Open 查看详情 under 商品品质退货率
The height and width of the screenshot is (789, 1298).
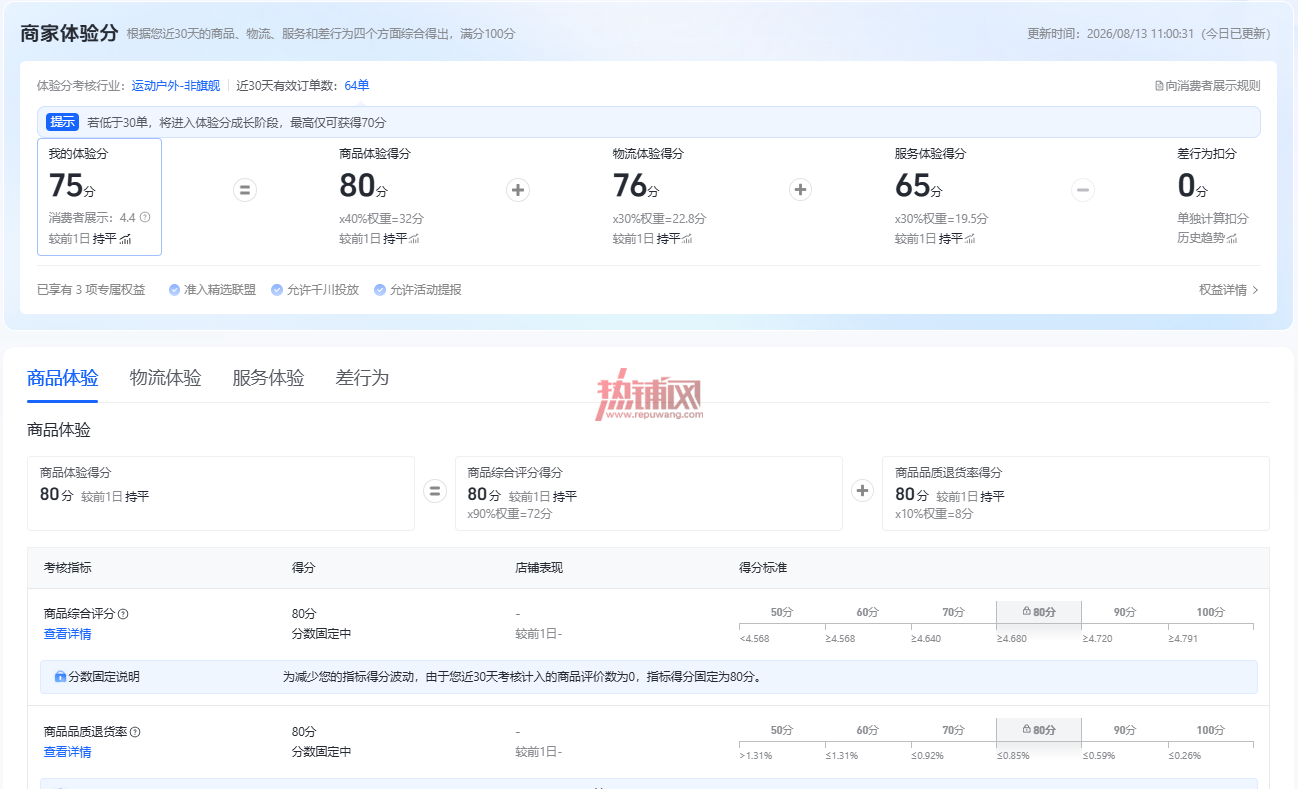67,752
